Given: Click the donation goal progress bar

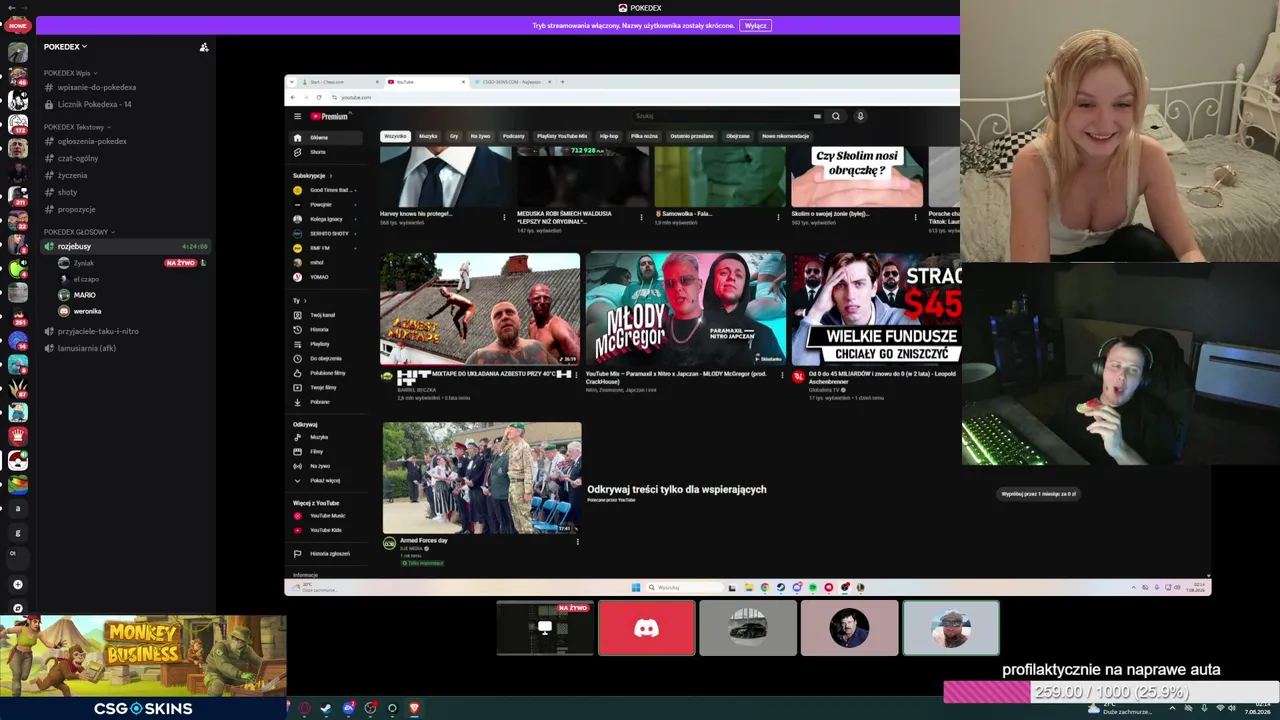Looking at the screenshot, I should tap(1111, 692).
